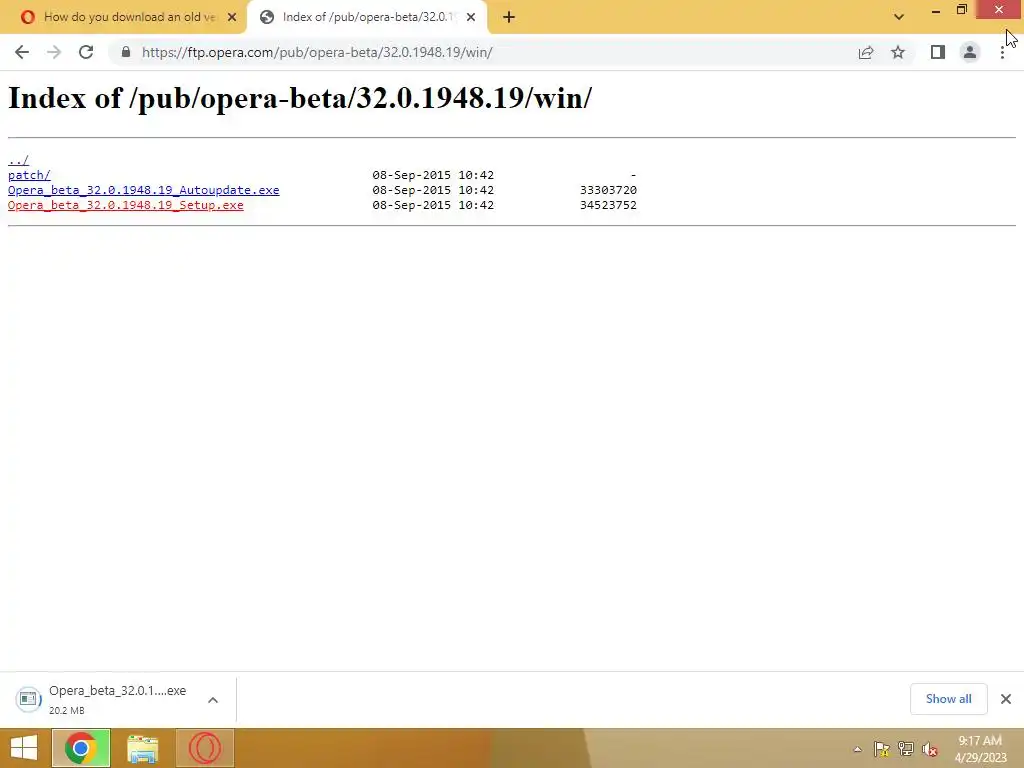
Task: Close the 'Index of /pub/opera-beta' tab
Action: 471,18
